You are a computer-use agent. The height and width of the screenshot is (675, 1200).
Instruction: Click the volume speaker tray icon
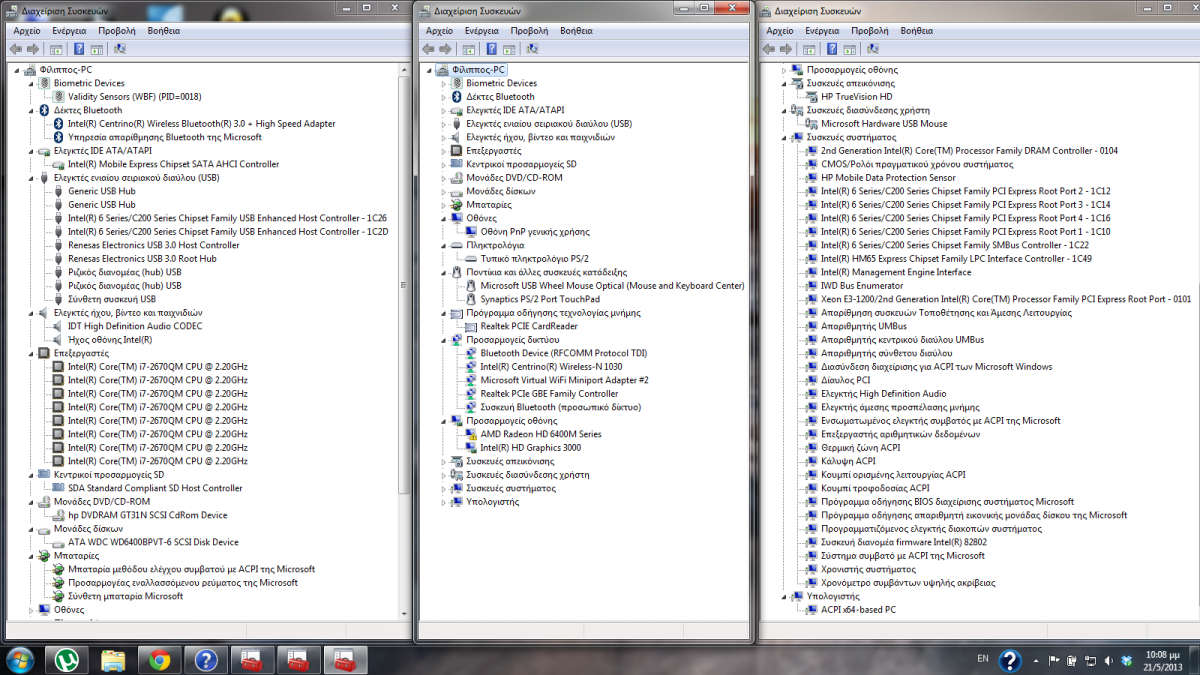click(x=1109, y=661)
